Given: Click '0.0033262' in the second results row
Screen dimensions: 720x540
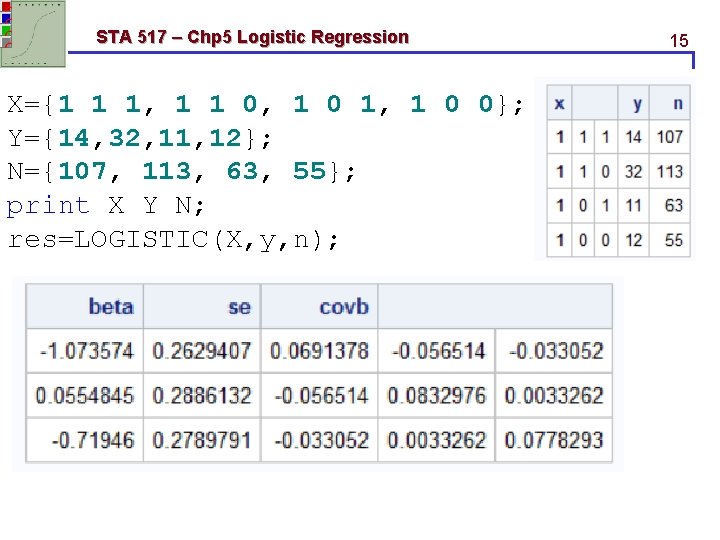Looking at the screenshot, I should click(x=554, y=395).
